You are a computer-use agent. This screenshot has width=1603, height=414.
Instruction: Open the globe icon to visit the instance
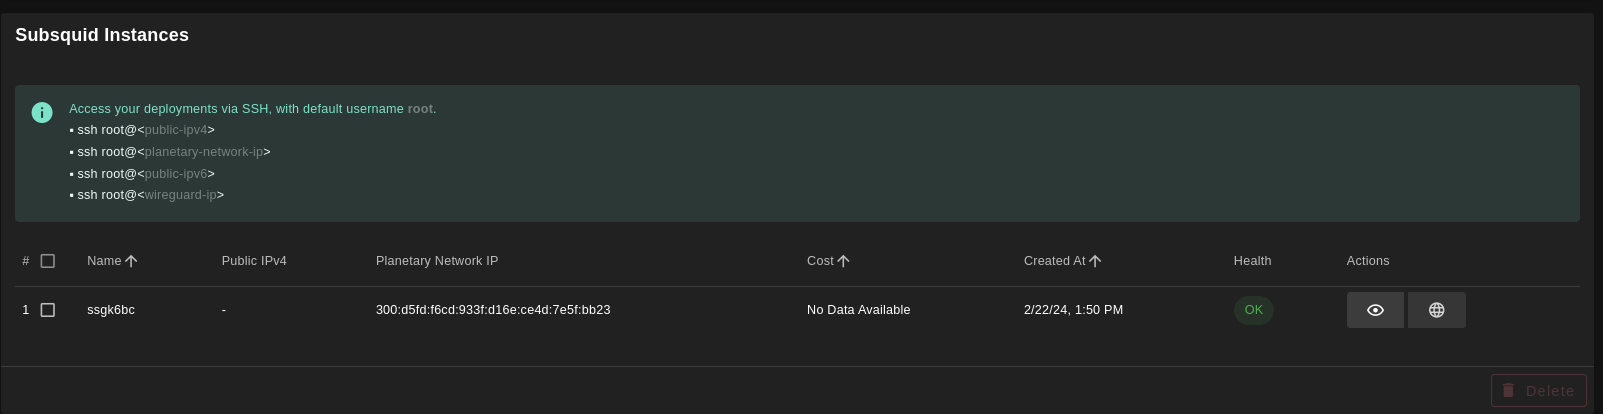click(x=1436, y=310)
